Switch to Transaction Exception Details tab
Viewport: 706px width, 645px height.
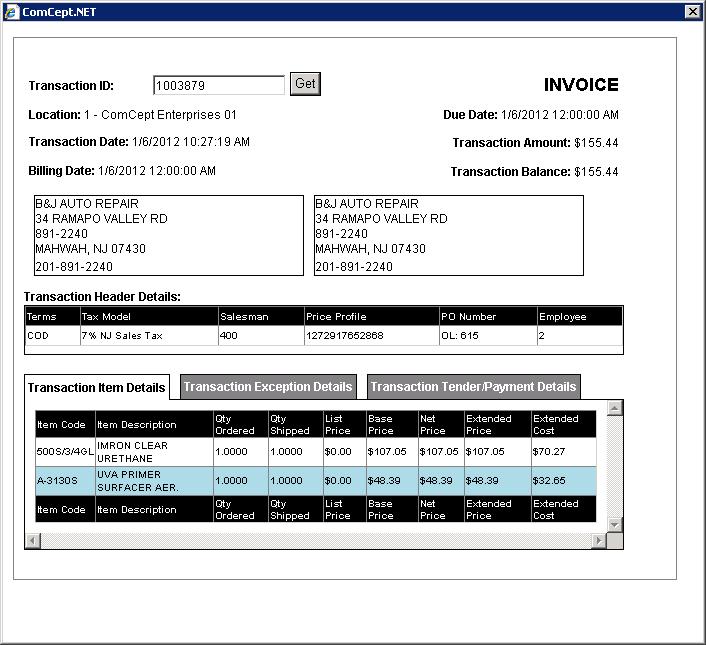point(268,387)
